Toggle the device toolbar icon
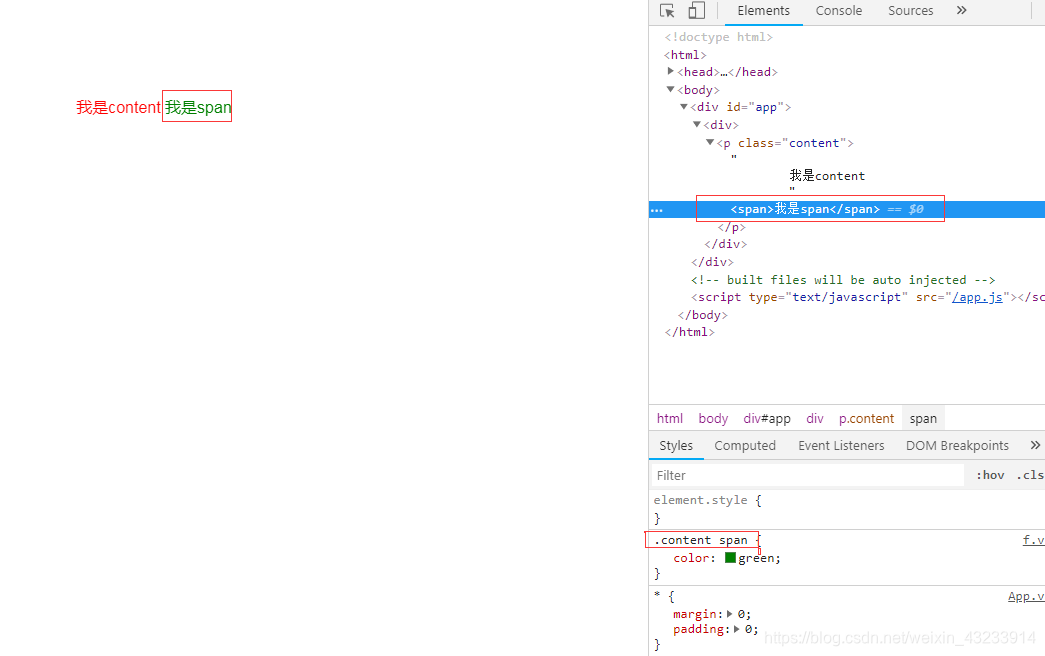Image resolution: width=1045 pixels, height=656 pixels. [696, 11]
